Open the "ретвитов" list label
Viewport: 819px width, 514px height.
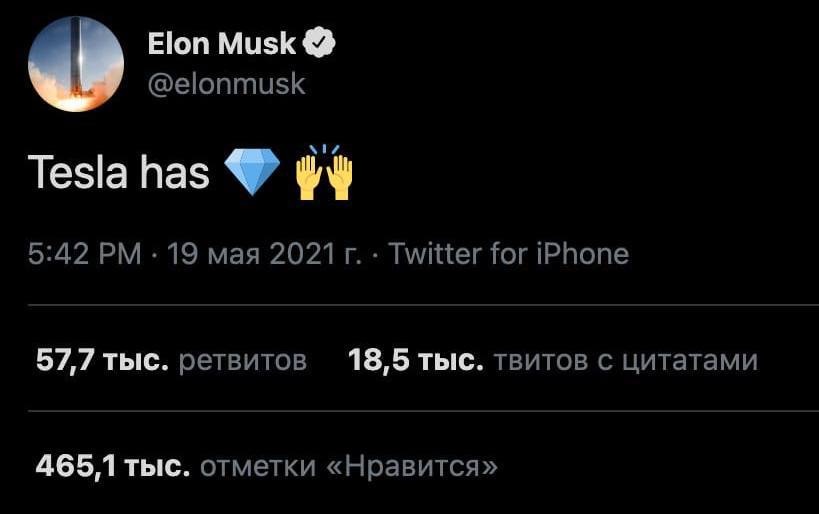click(x=242, y=360)
